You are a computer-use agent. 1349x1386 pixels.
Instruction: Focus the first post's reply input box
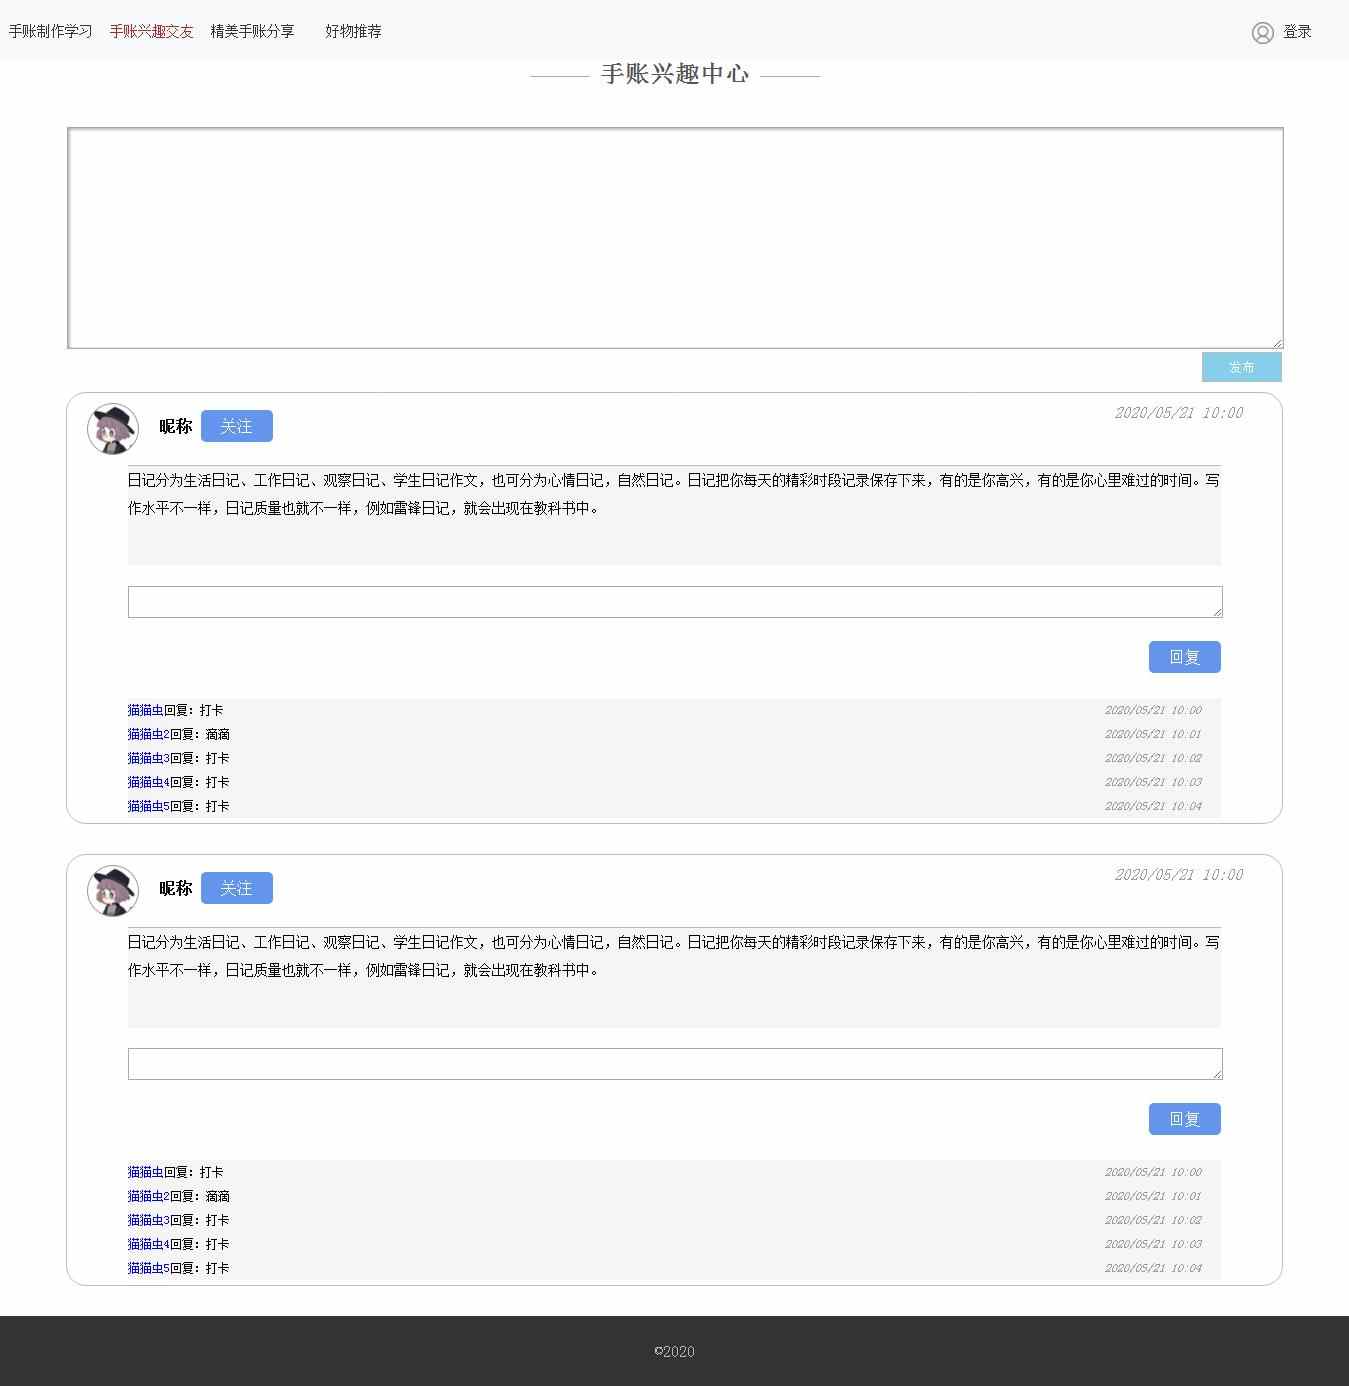click(x=675, y=602)
